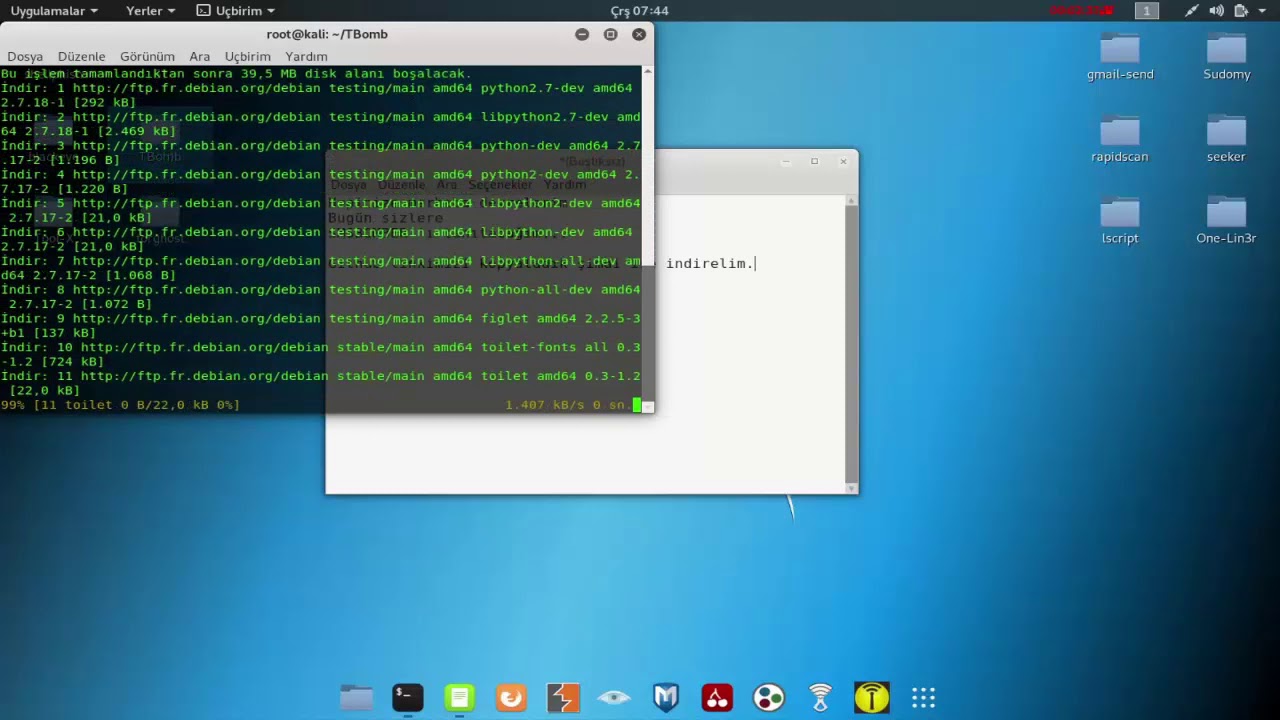Open the Sudomy desktop folder
This screenshot has height=720, width=1280.
pyautogui.click(x=1227, y=56)
